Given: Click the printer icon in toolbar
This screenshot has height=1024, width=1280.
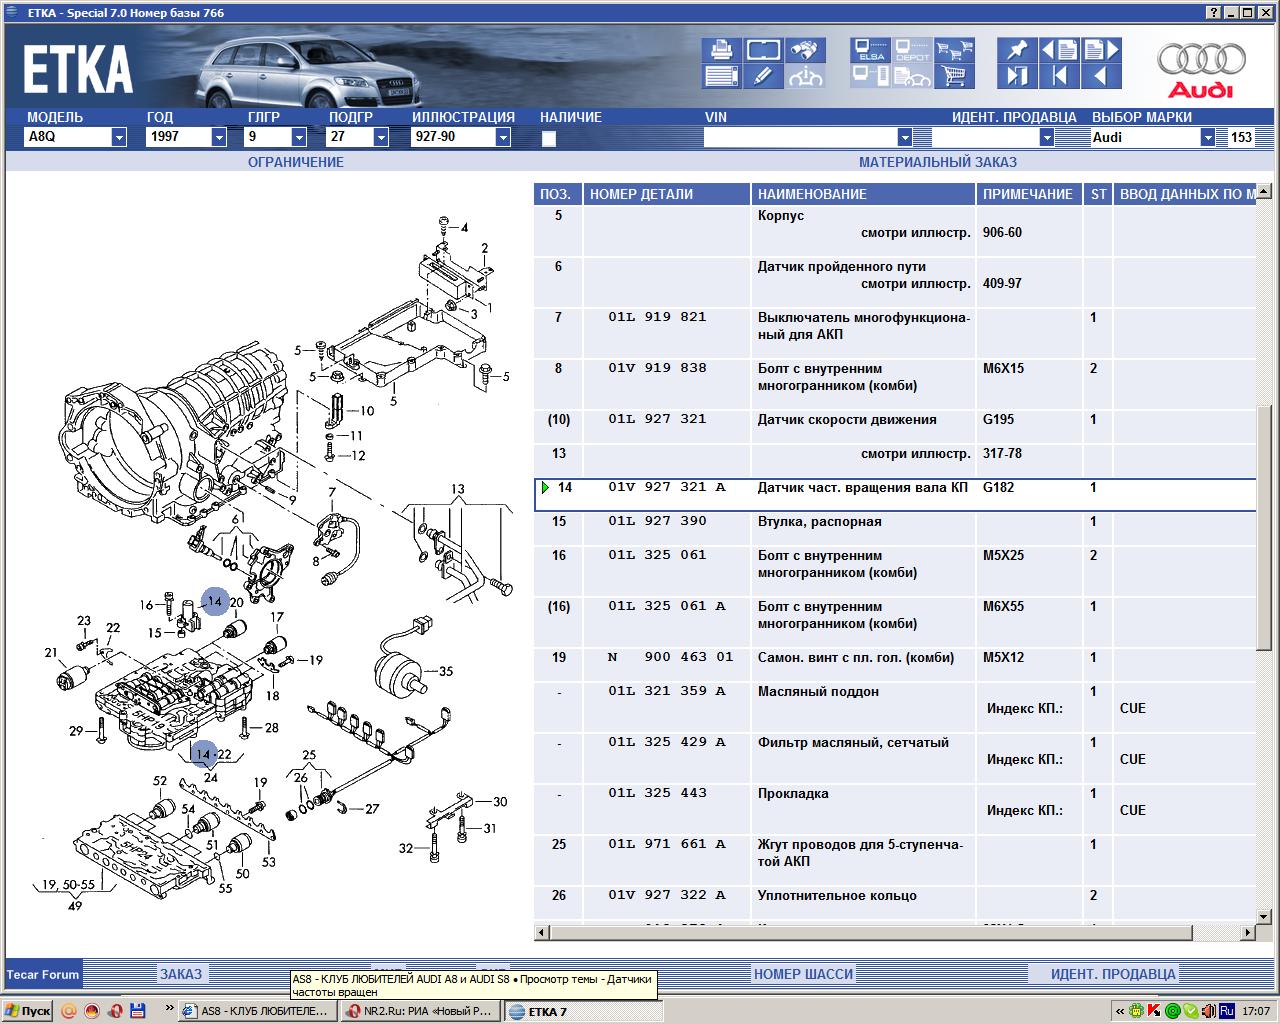Looking at the screenshot, I should click(x=721, y=50).
